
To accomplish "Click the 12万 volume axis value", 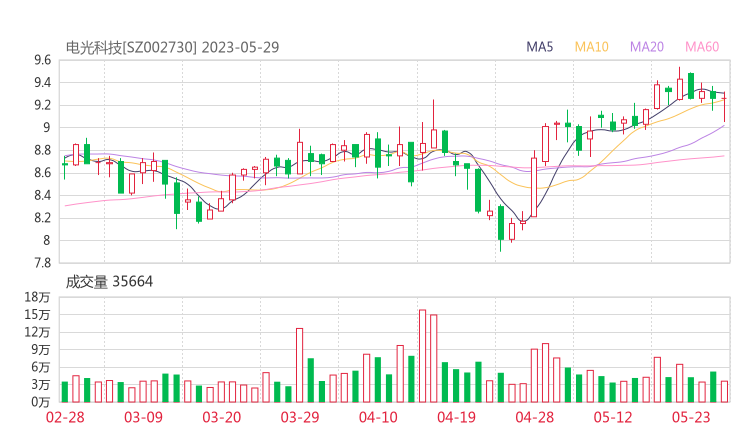I will 37,332.
